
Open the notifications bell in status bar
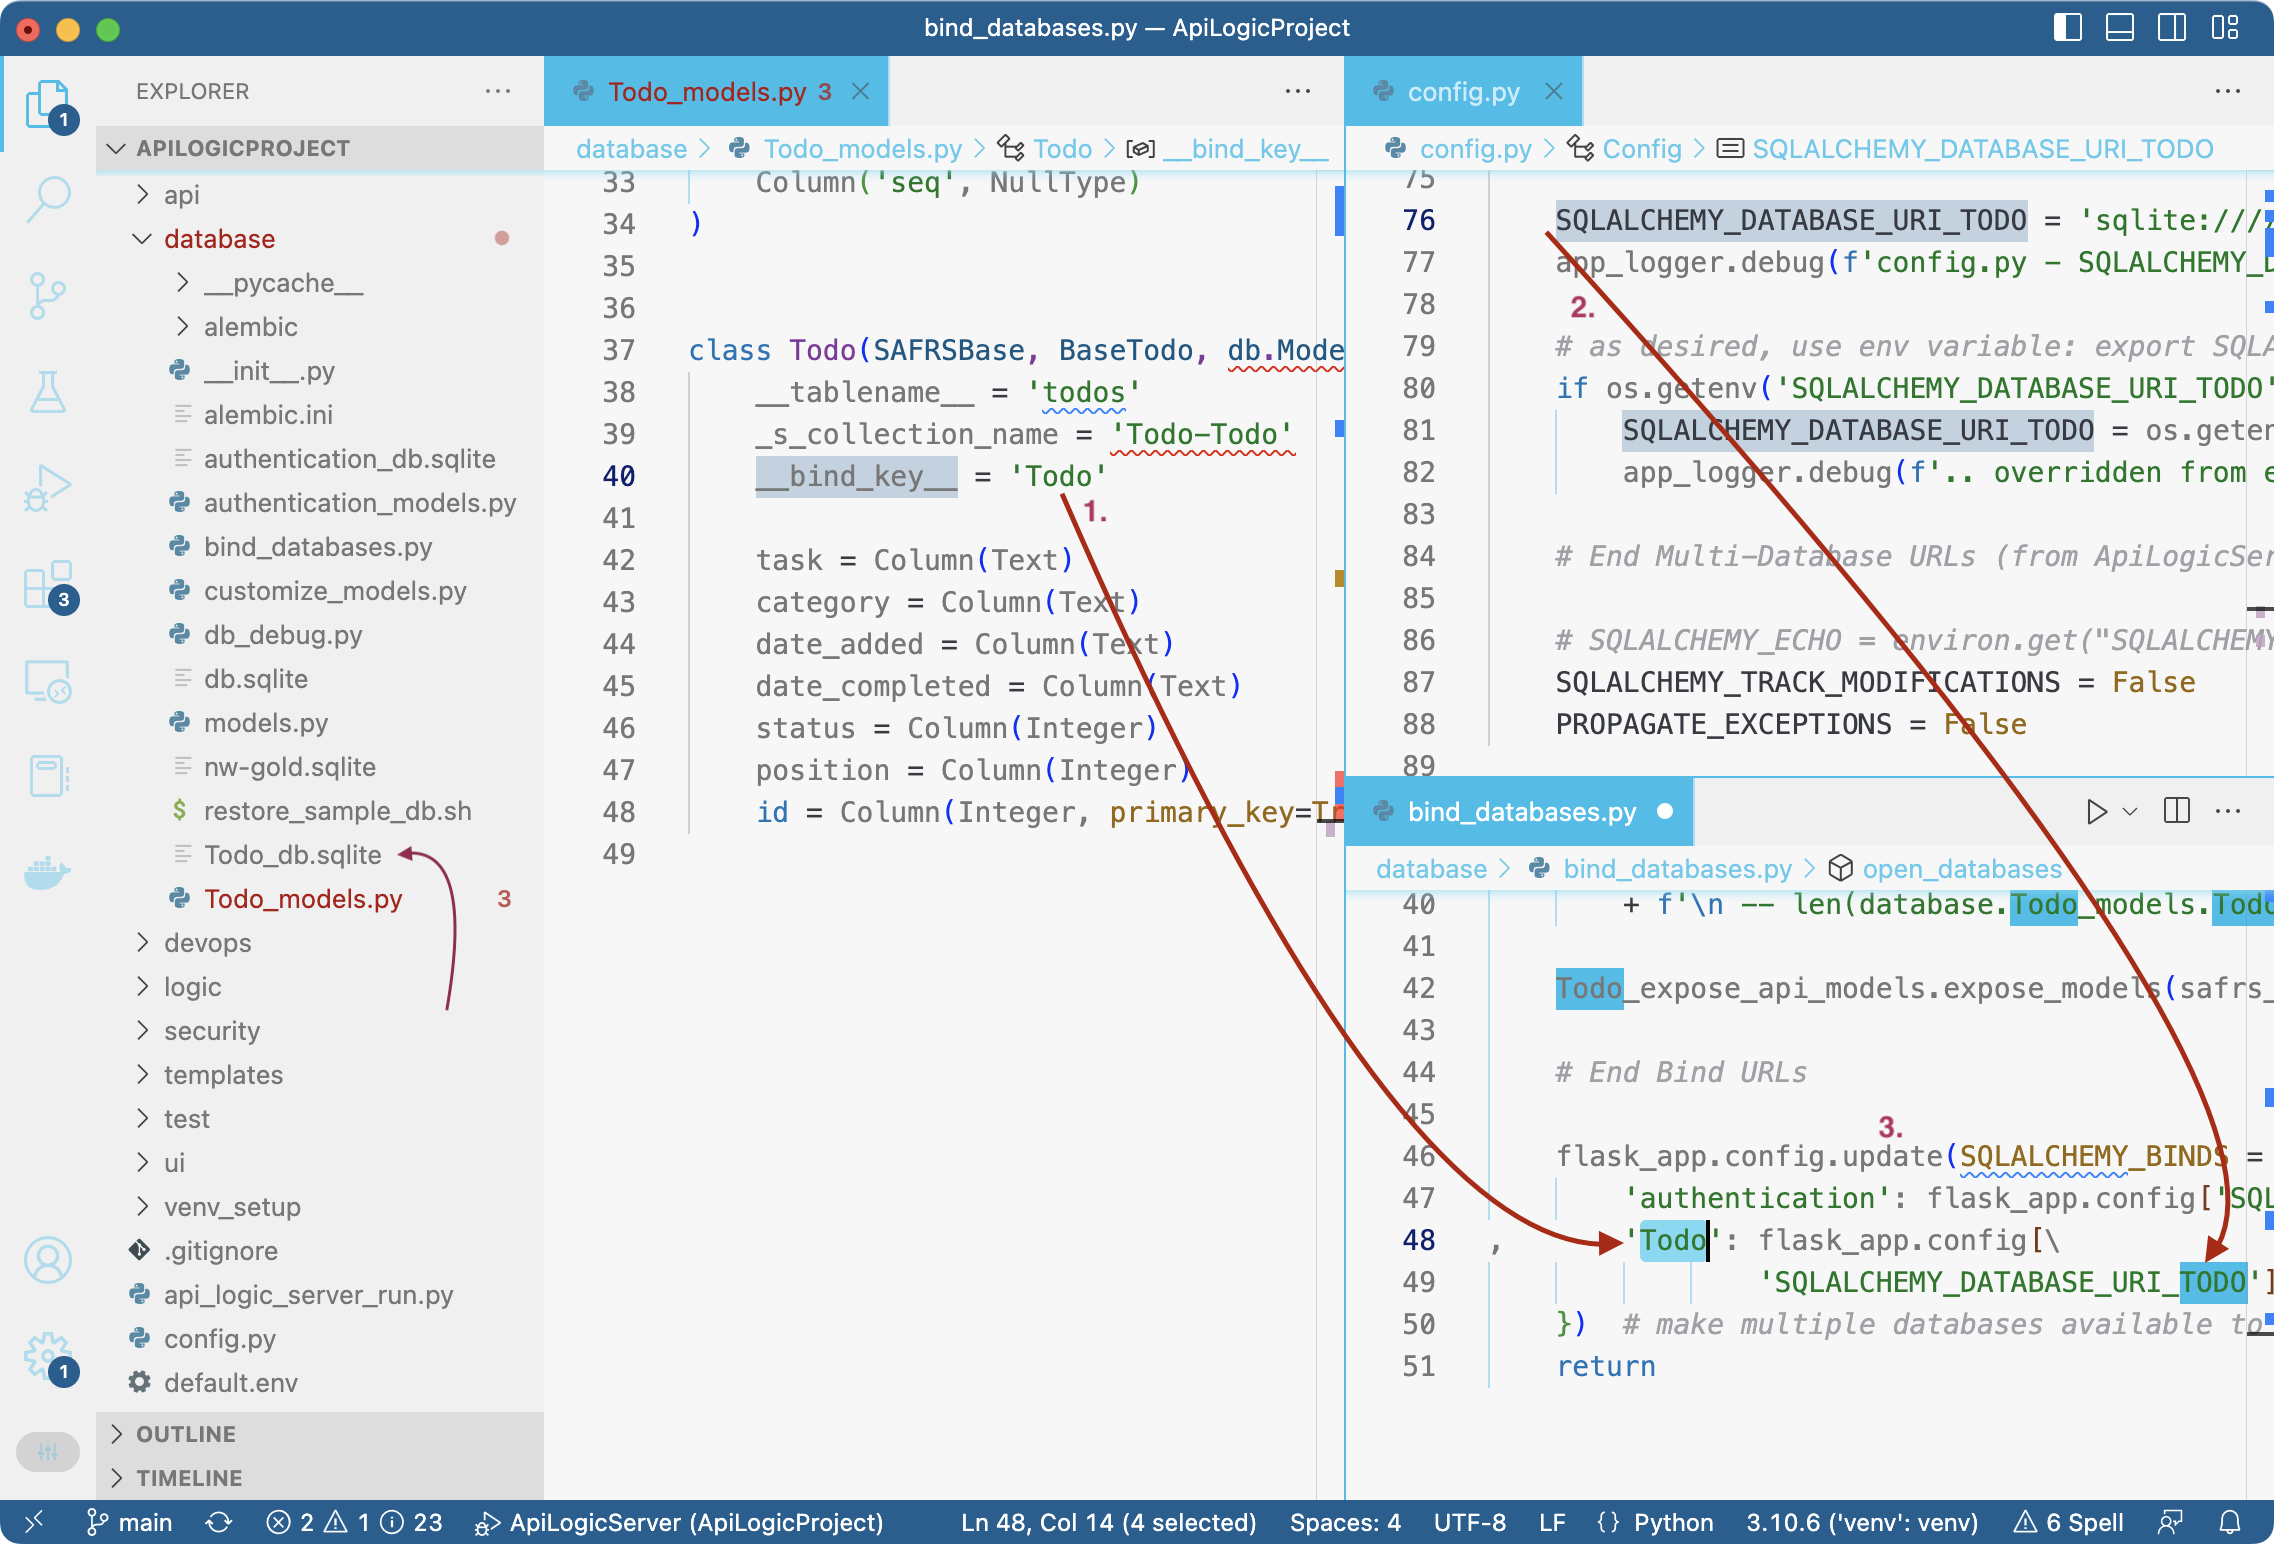pos(2230,1522)
